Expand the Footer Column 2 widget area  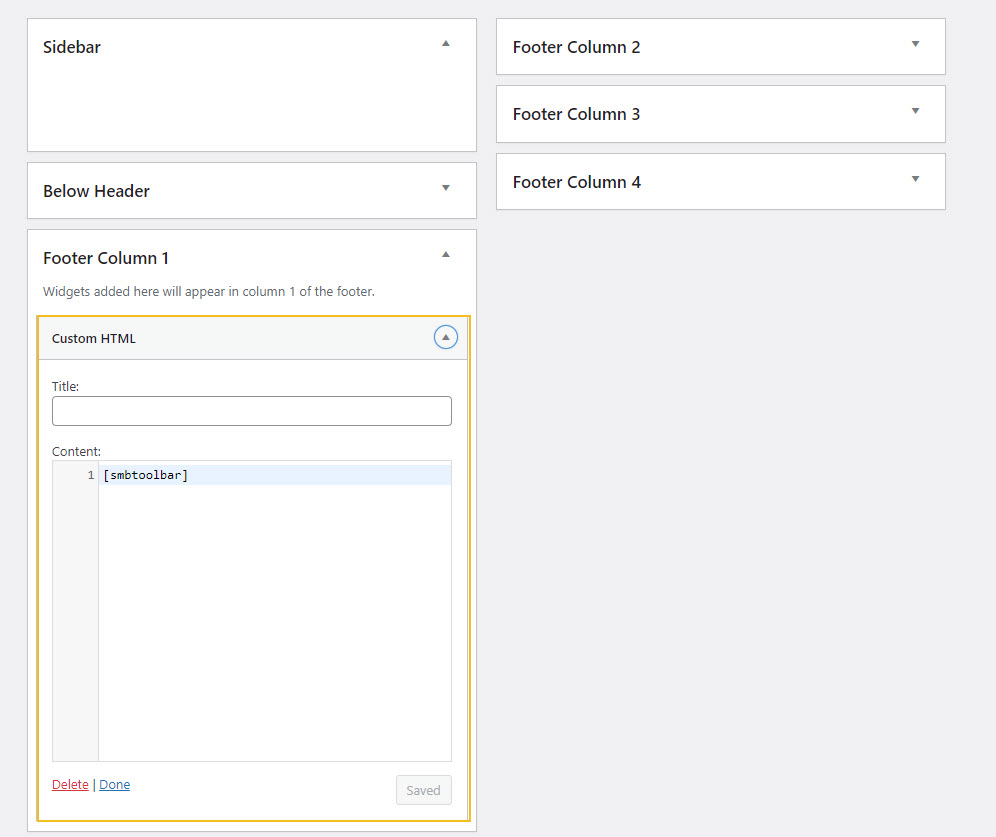coord(914,44)
